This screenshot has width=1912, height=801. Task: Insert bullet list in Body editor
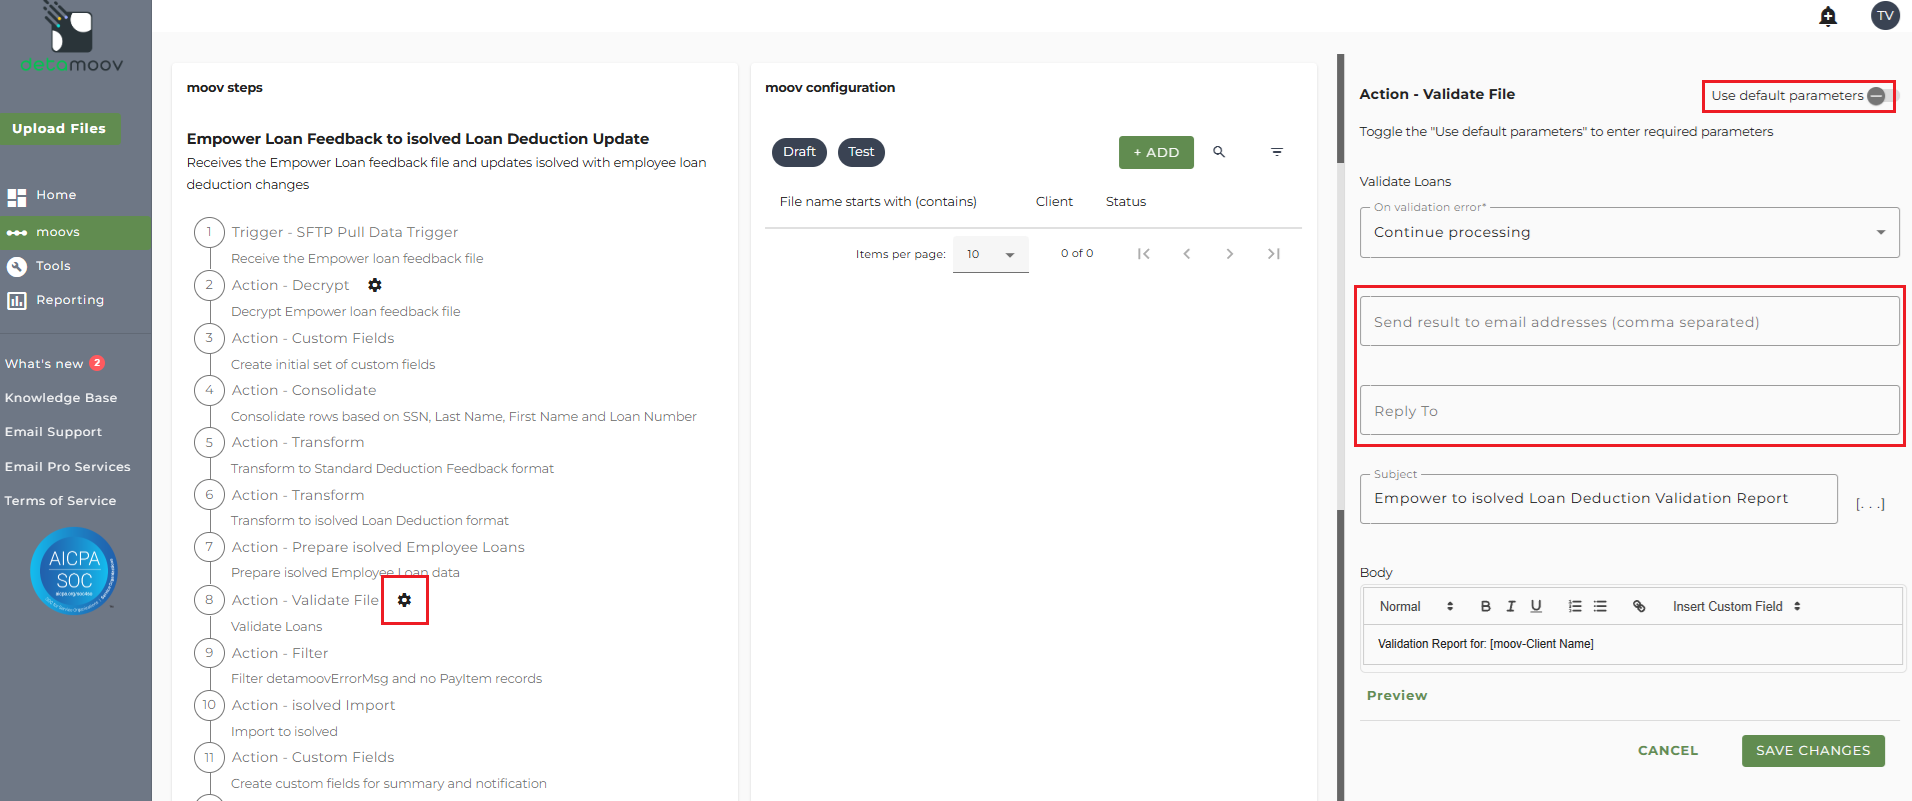pyautogui.click(x=1600, y=606)
